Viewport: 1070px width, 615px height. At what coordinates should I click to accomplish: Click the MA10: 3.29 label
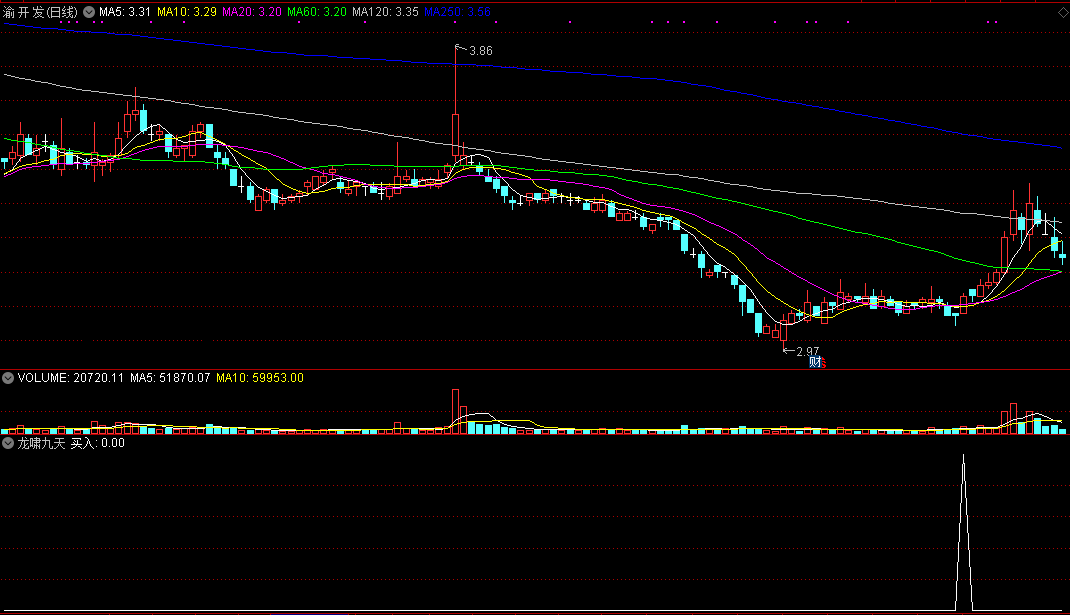(x=187, y=12)
